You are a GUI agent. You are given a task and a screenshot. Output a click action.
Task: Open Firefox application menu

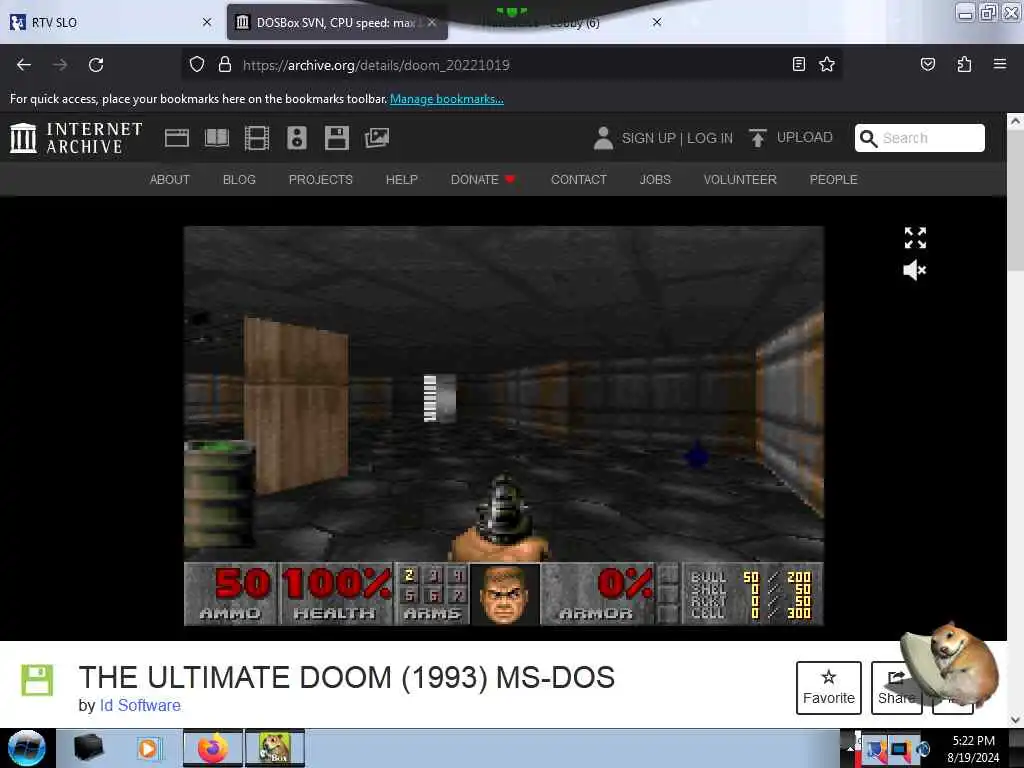[1000, 64]
